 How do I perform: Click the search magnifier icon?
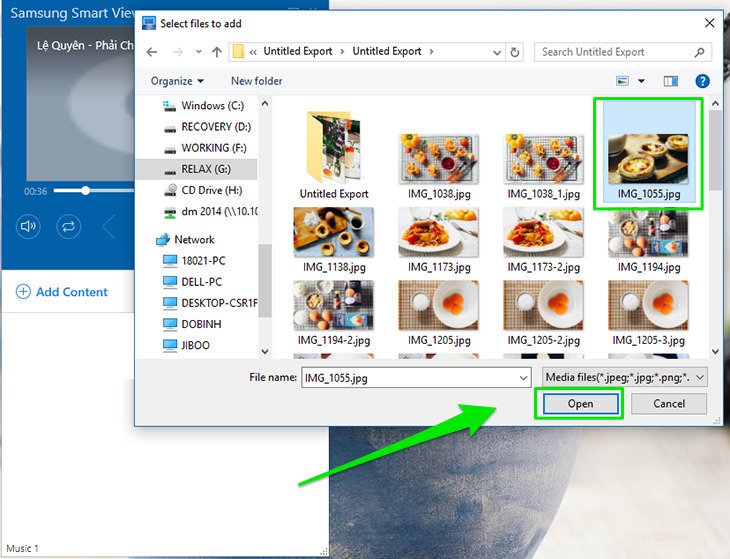tap(700, 52)
